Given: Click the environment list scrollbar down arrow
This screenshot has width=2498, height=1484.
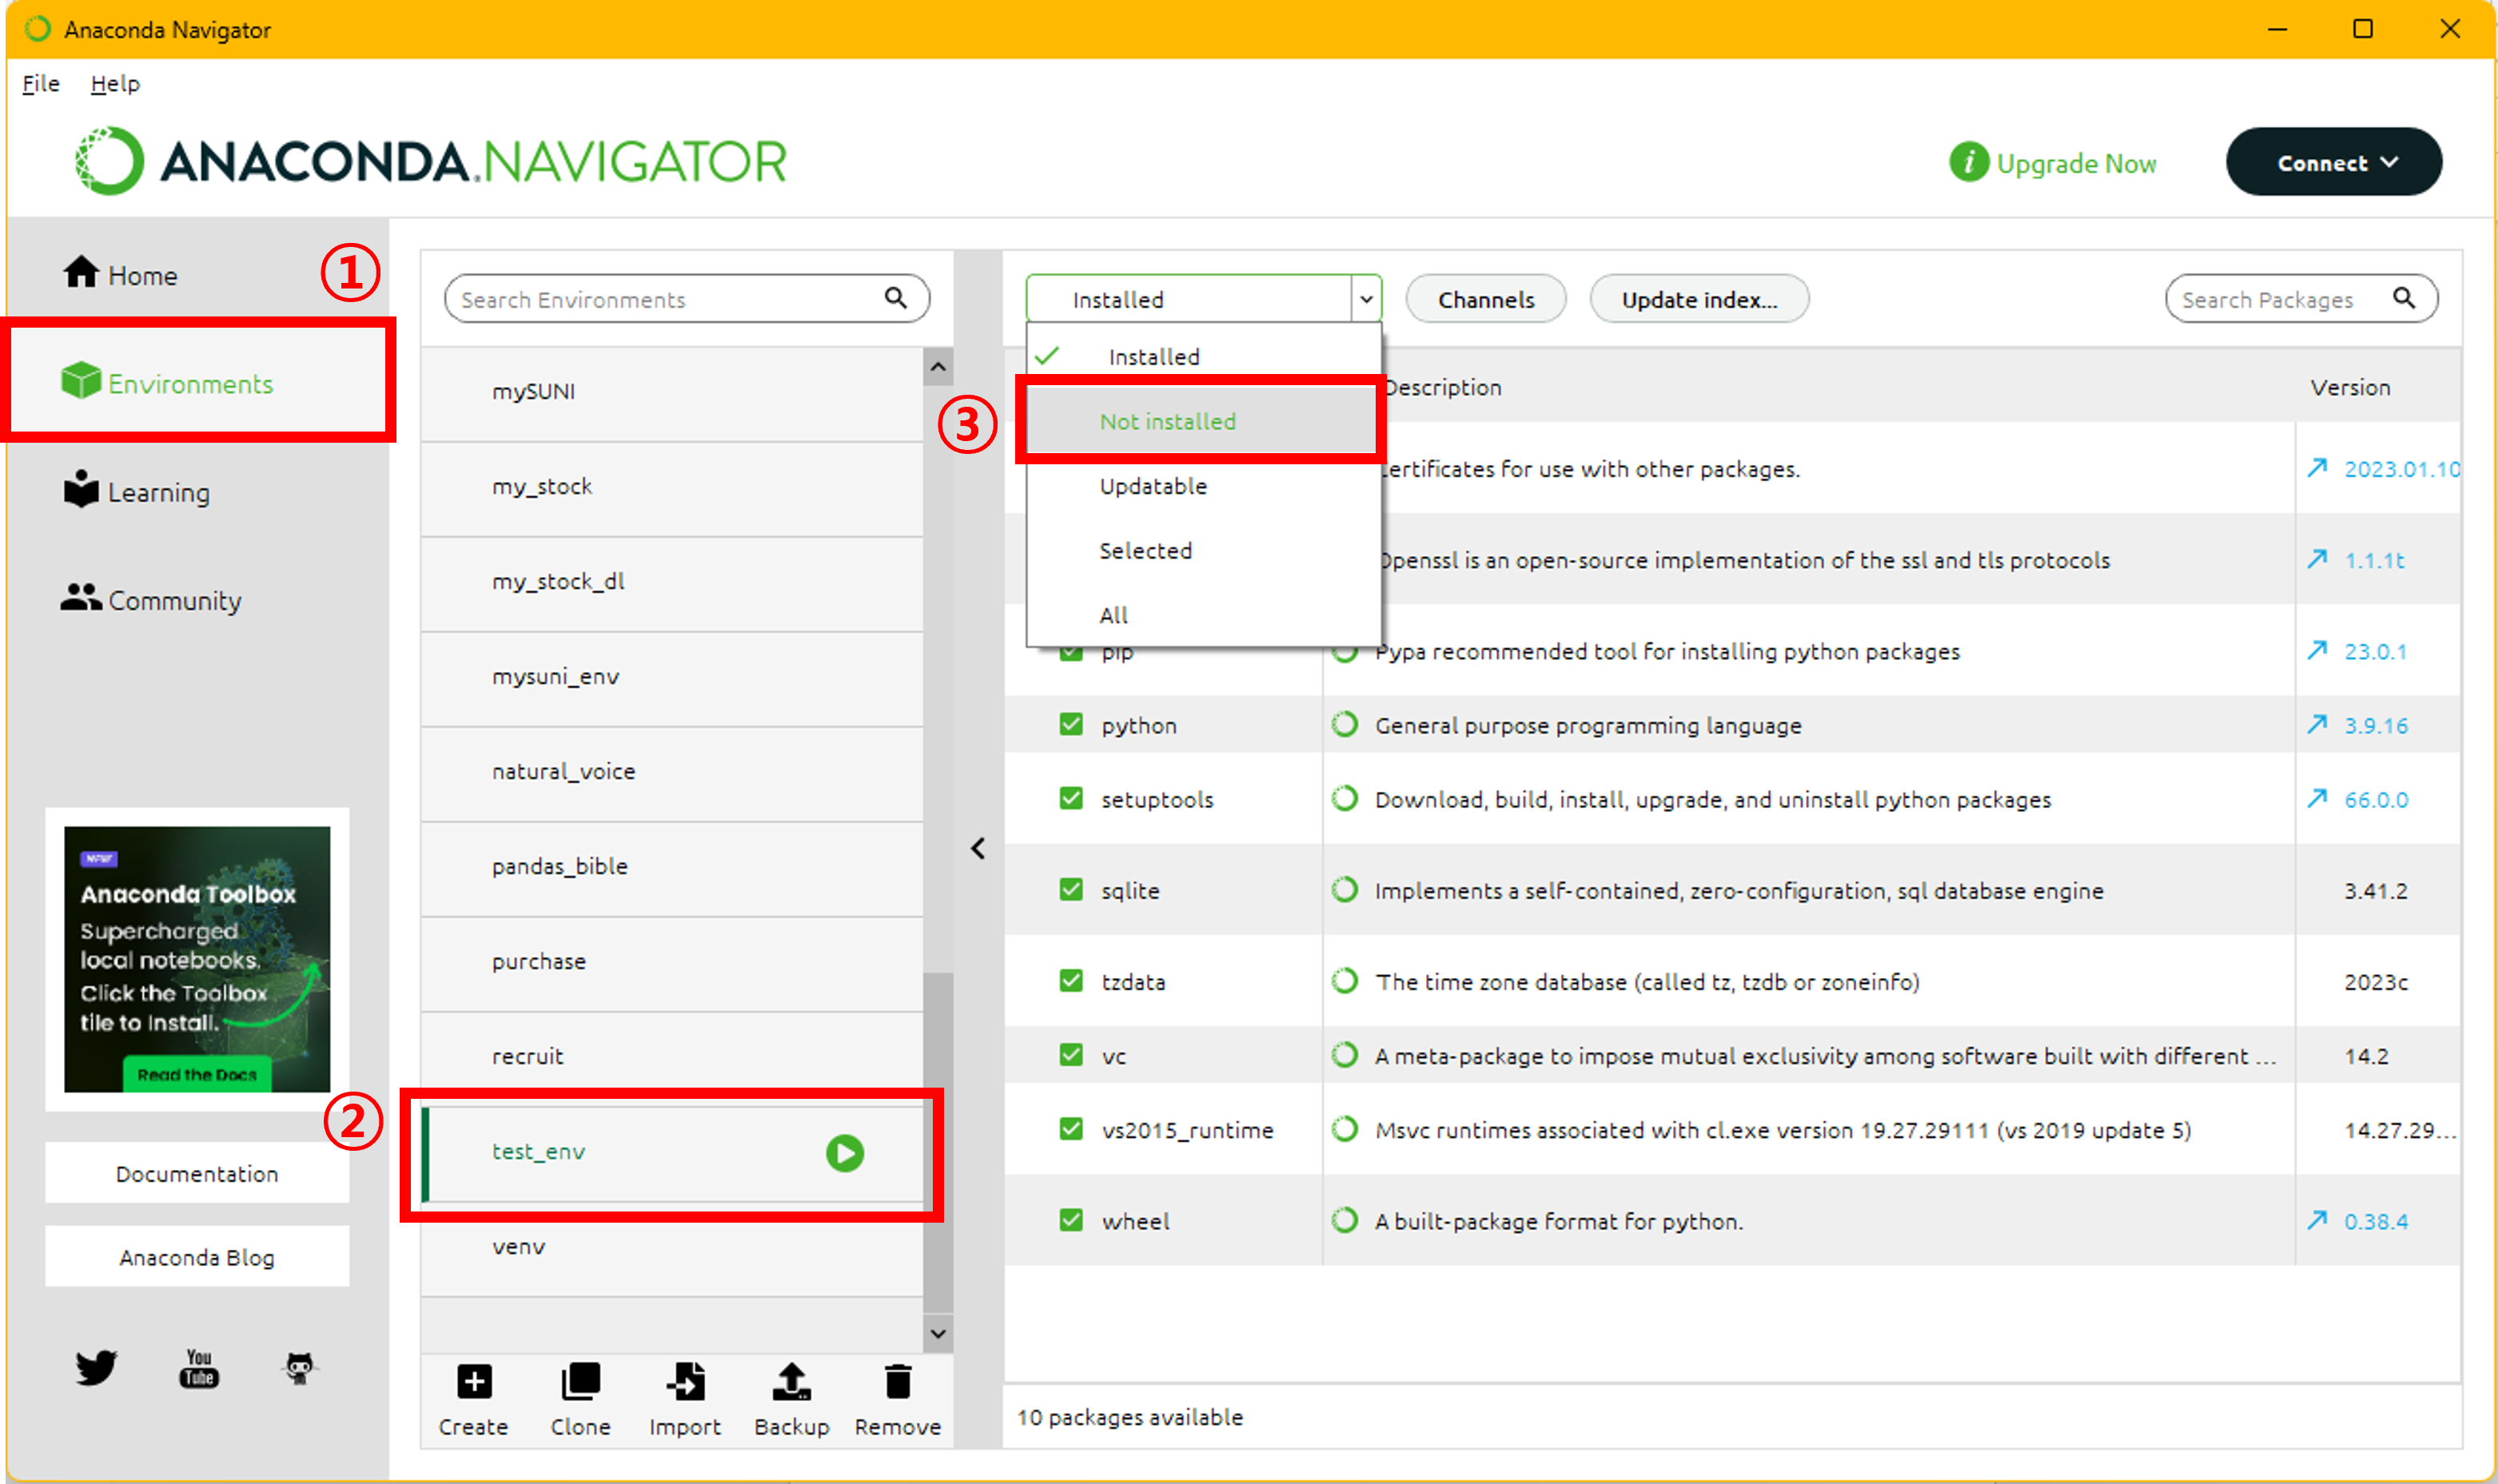Looking at the screenshot, I should [x=938, y=1334].
